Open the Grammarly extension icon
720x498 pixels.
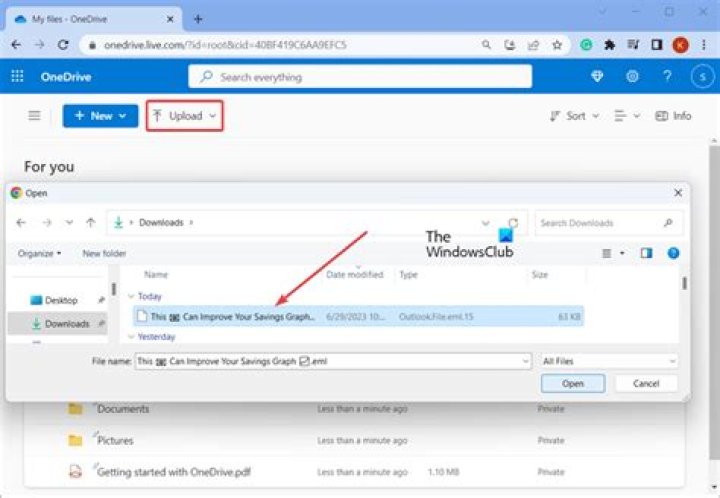point(586,45)
